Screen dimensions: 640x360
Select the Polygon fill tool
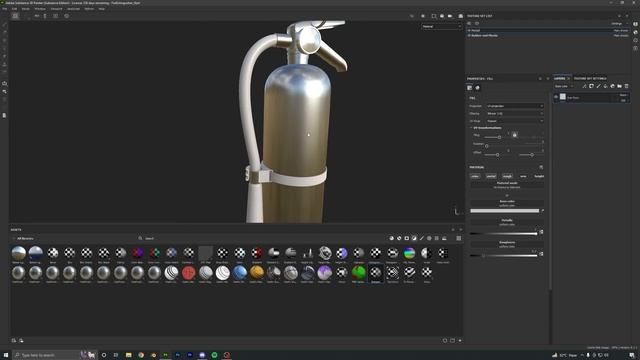(x=4, y=48)
